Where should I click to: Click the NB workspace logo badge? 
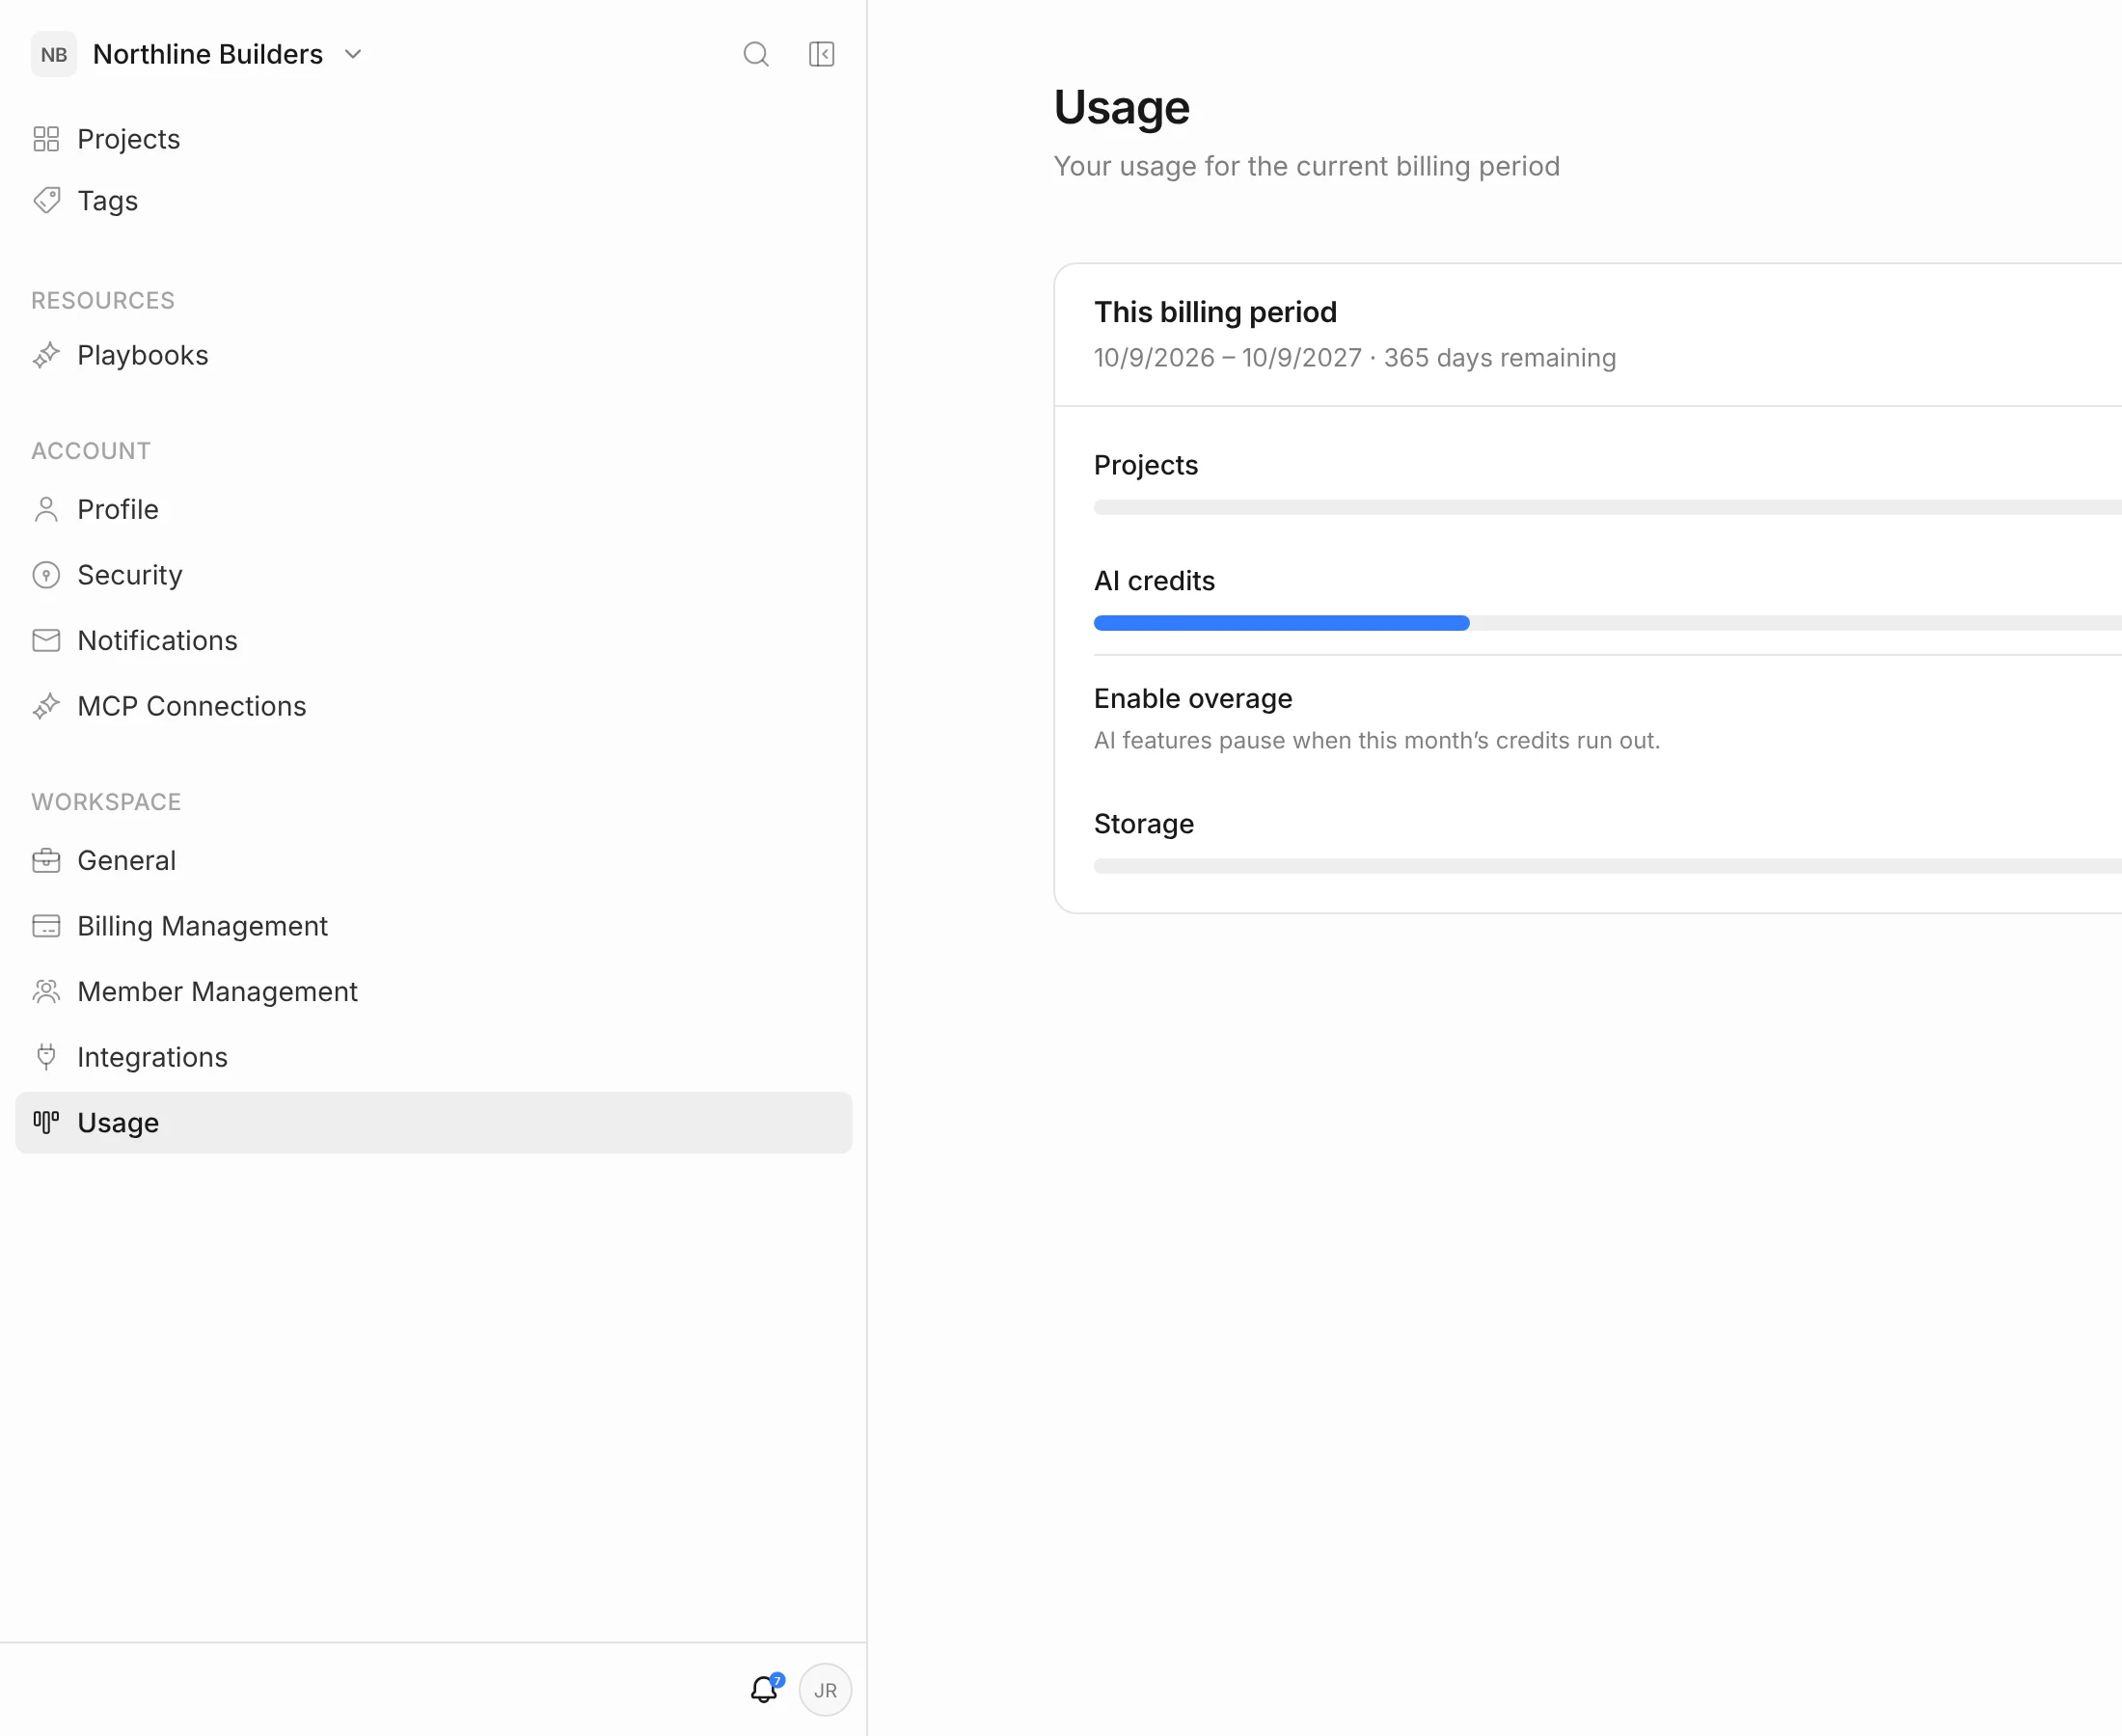click(x=54, y=54)
